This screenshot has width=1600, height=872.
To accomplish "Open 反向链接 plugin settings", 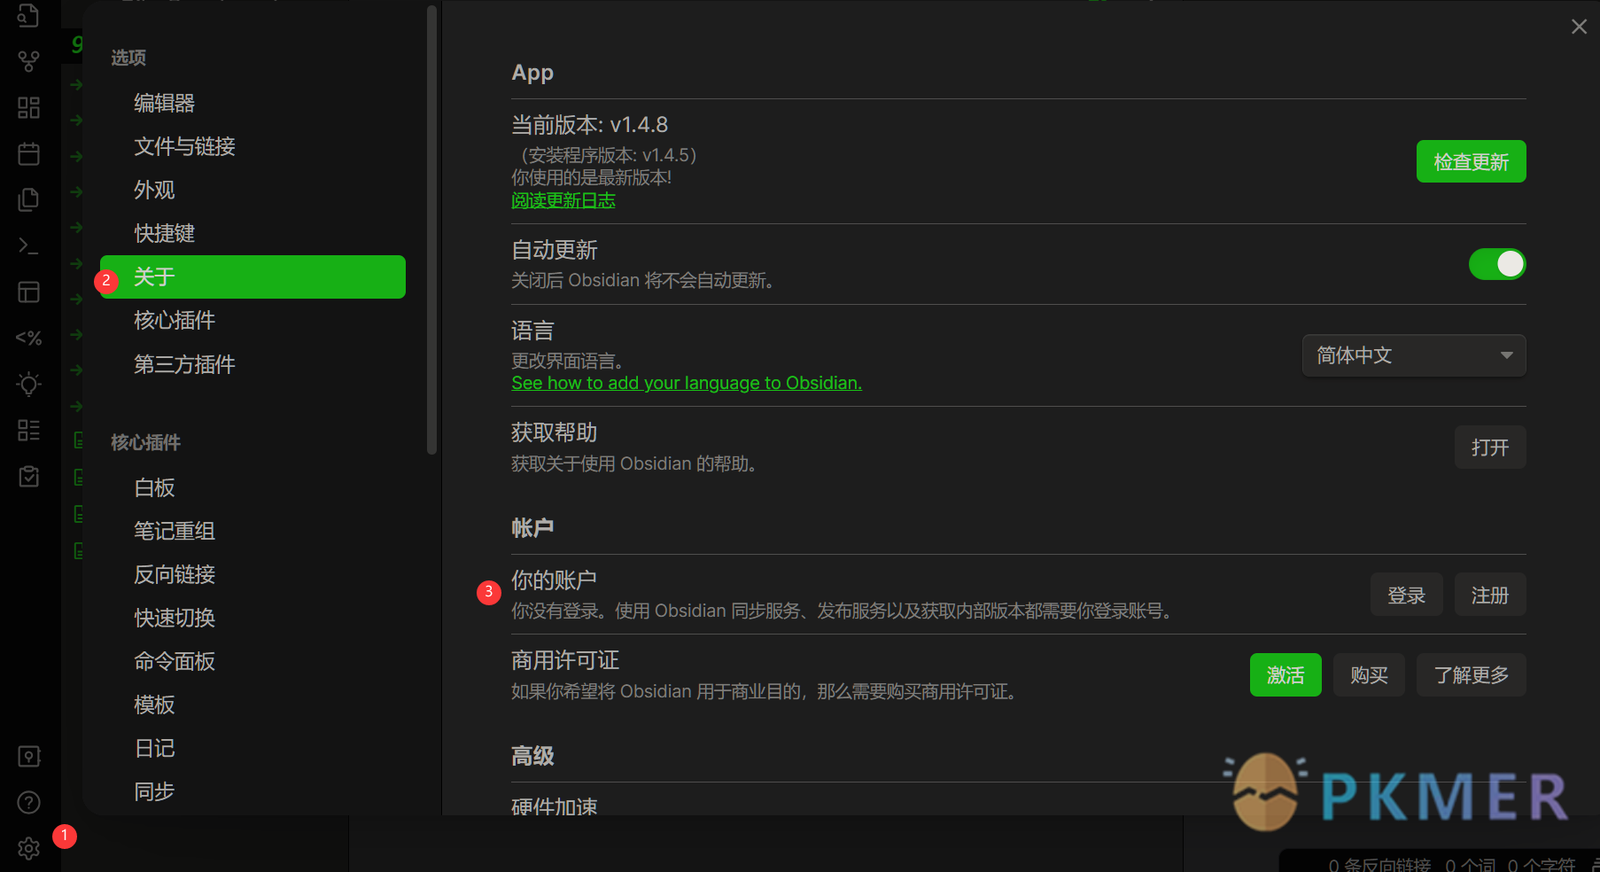I will click(x=253, y=575).
